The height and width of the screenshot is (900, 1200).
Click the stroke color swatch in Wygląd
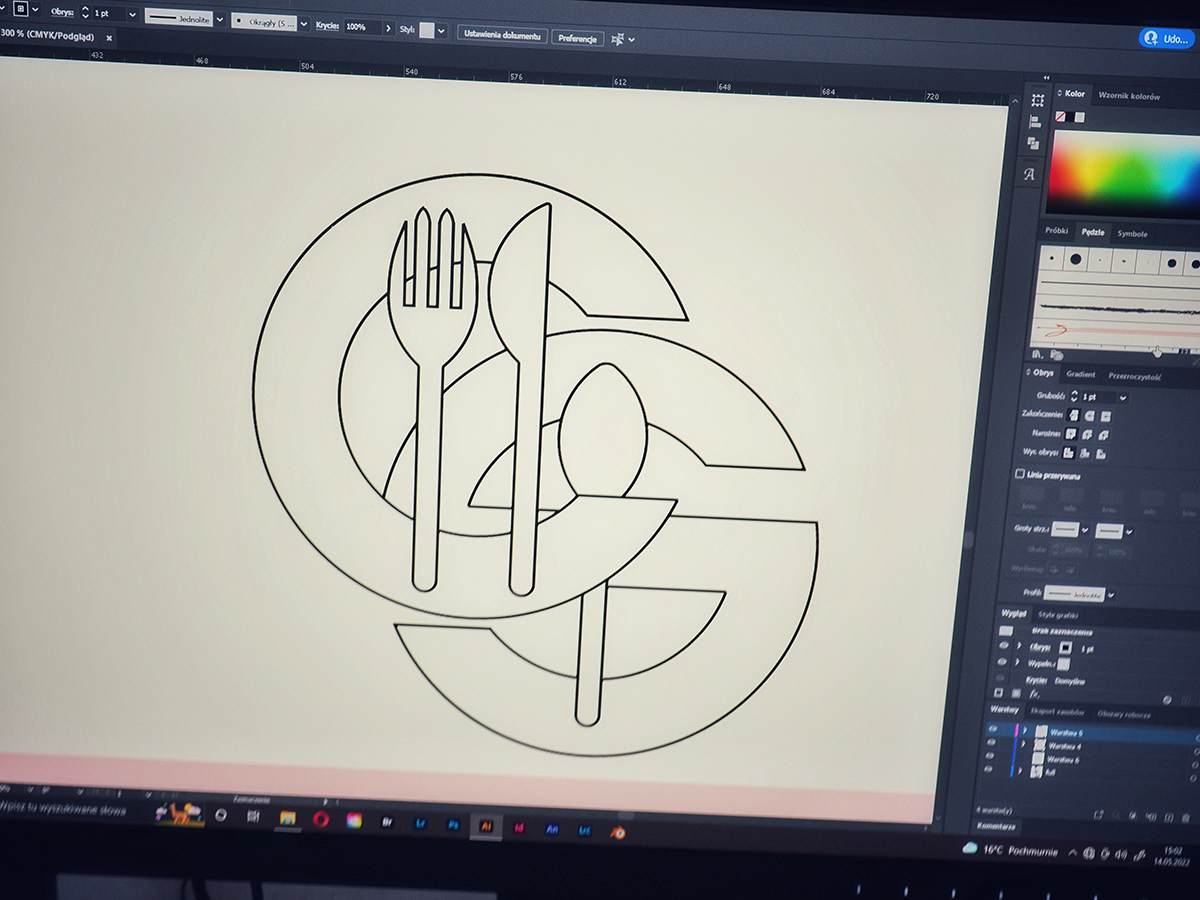(1066, 648)
